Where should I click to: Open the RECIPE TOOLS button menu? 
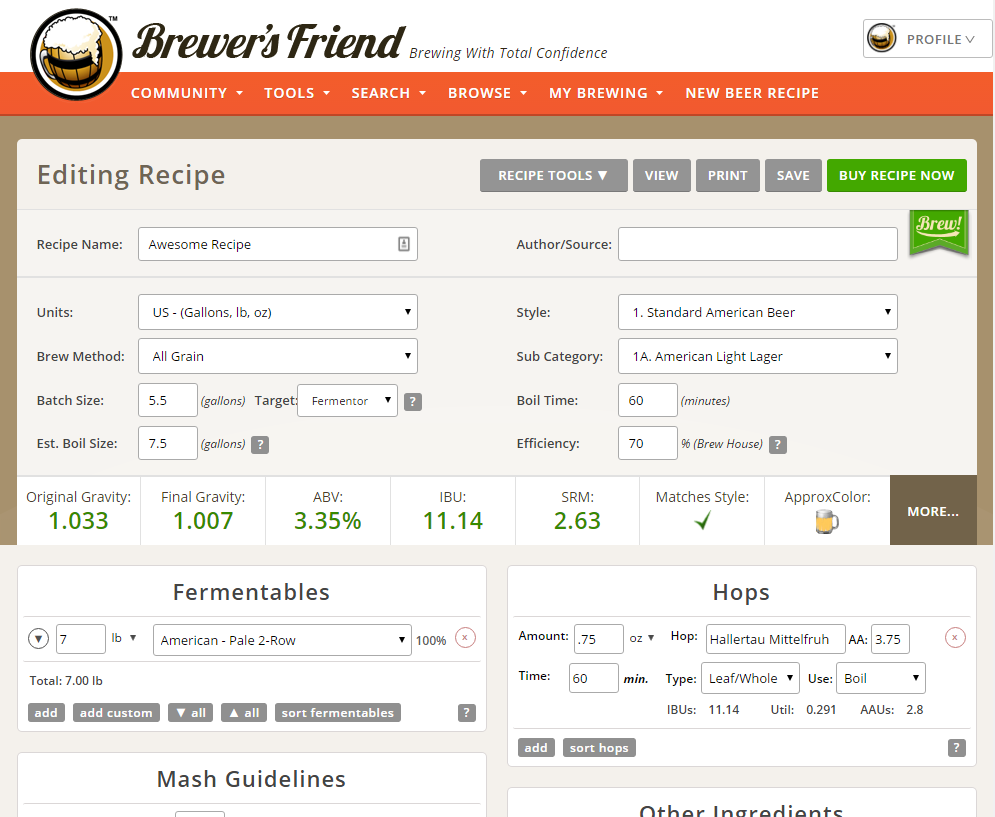tap(553, 175)
